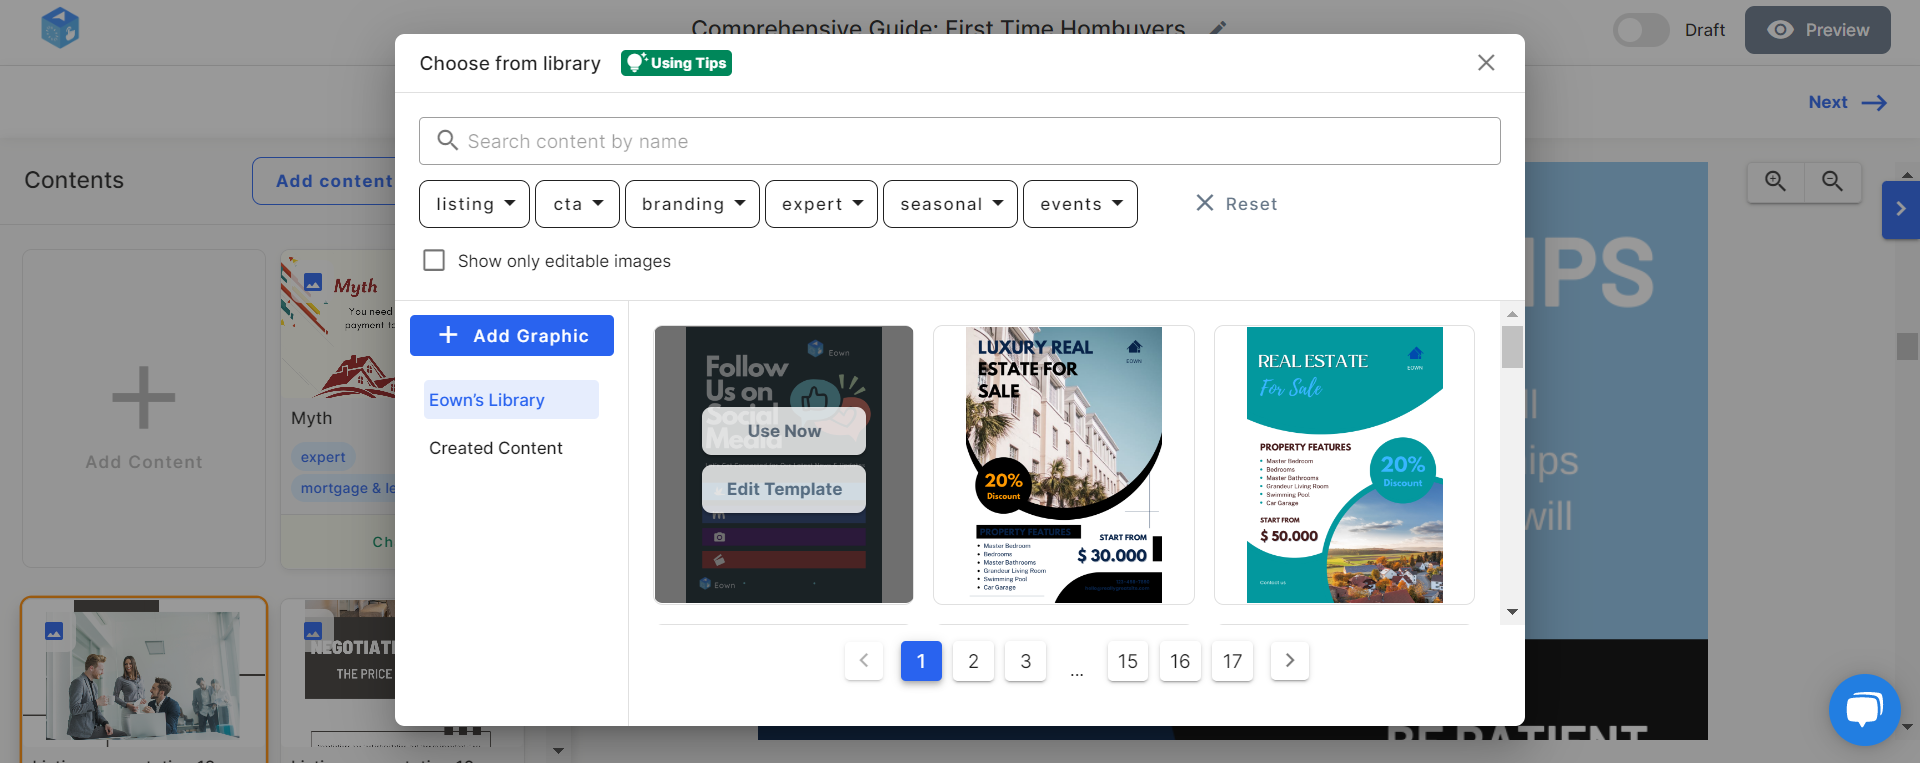Click the Add Graphic button
Viewport: 1920px width, 763px height.
click(512, 336)
